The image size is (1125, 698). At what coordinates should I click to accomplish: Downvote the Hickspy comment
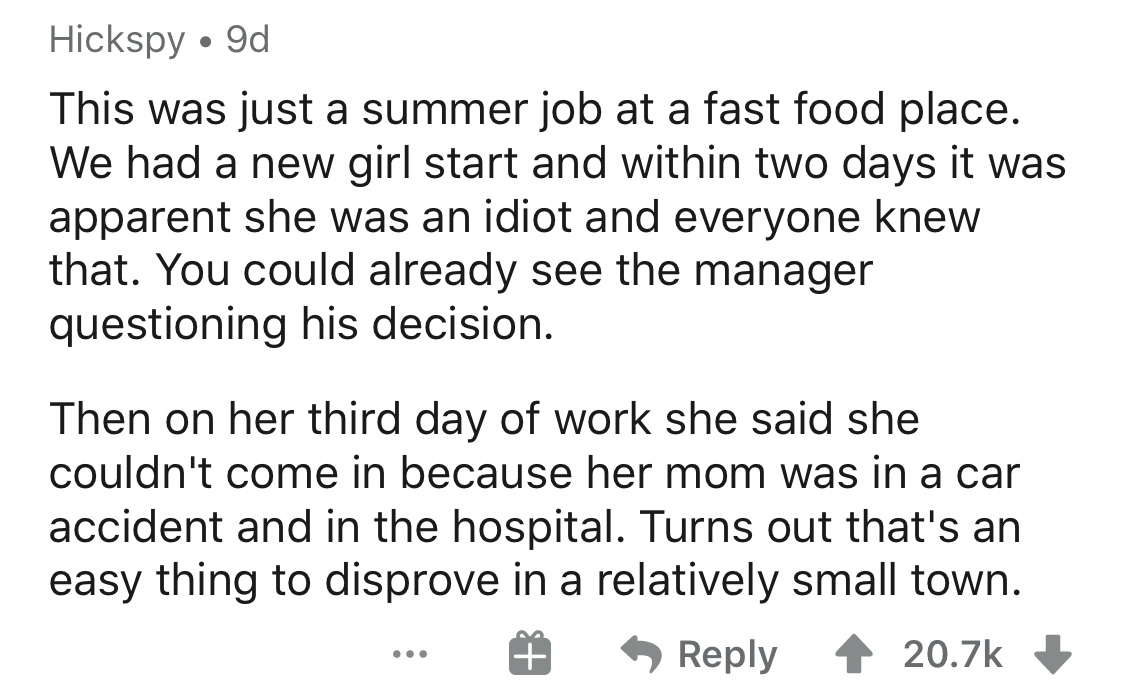[1054, 654]
